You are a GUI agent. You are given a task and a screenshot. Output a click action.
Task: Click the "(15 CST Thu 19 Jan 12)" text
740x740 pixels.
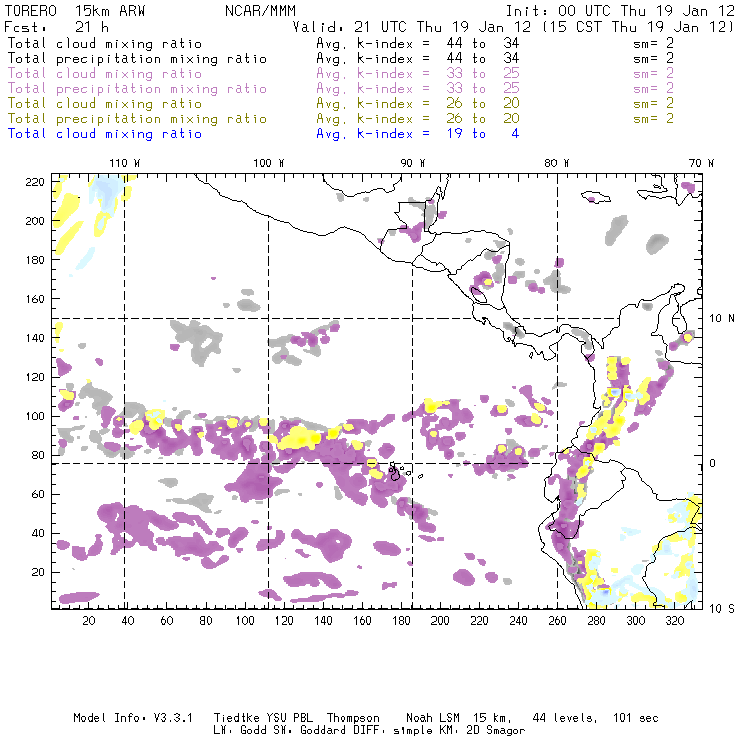tap(637, 27)
